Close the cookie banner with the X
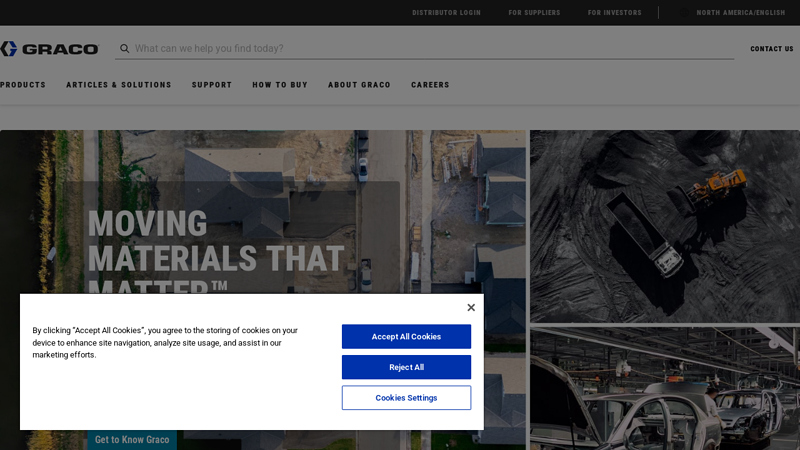 tap(471, 308)
